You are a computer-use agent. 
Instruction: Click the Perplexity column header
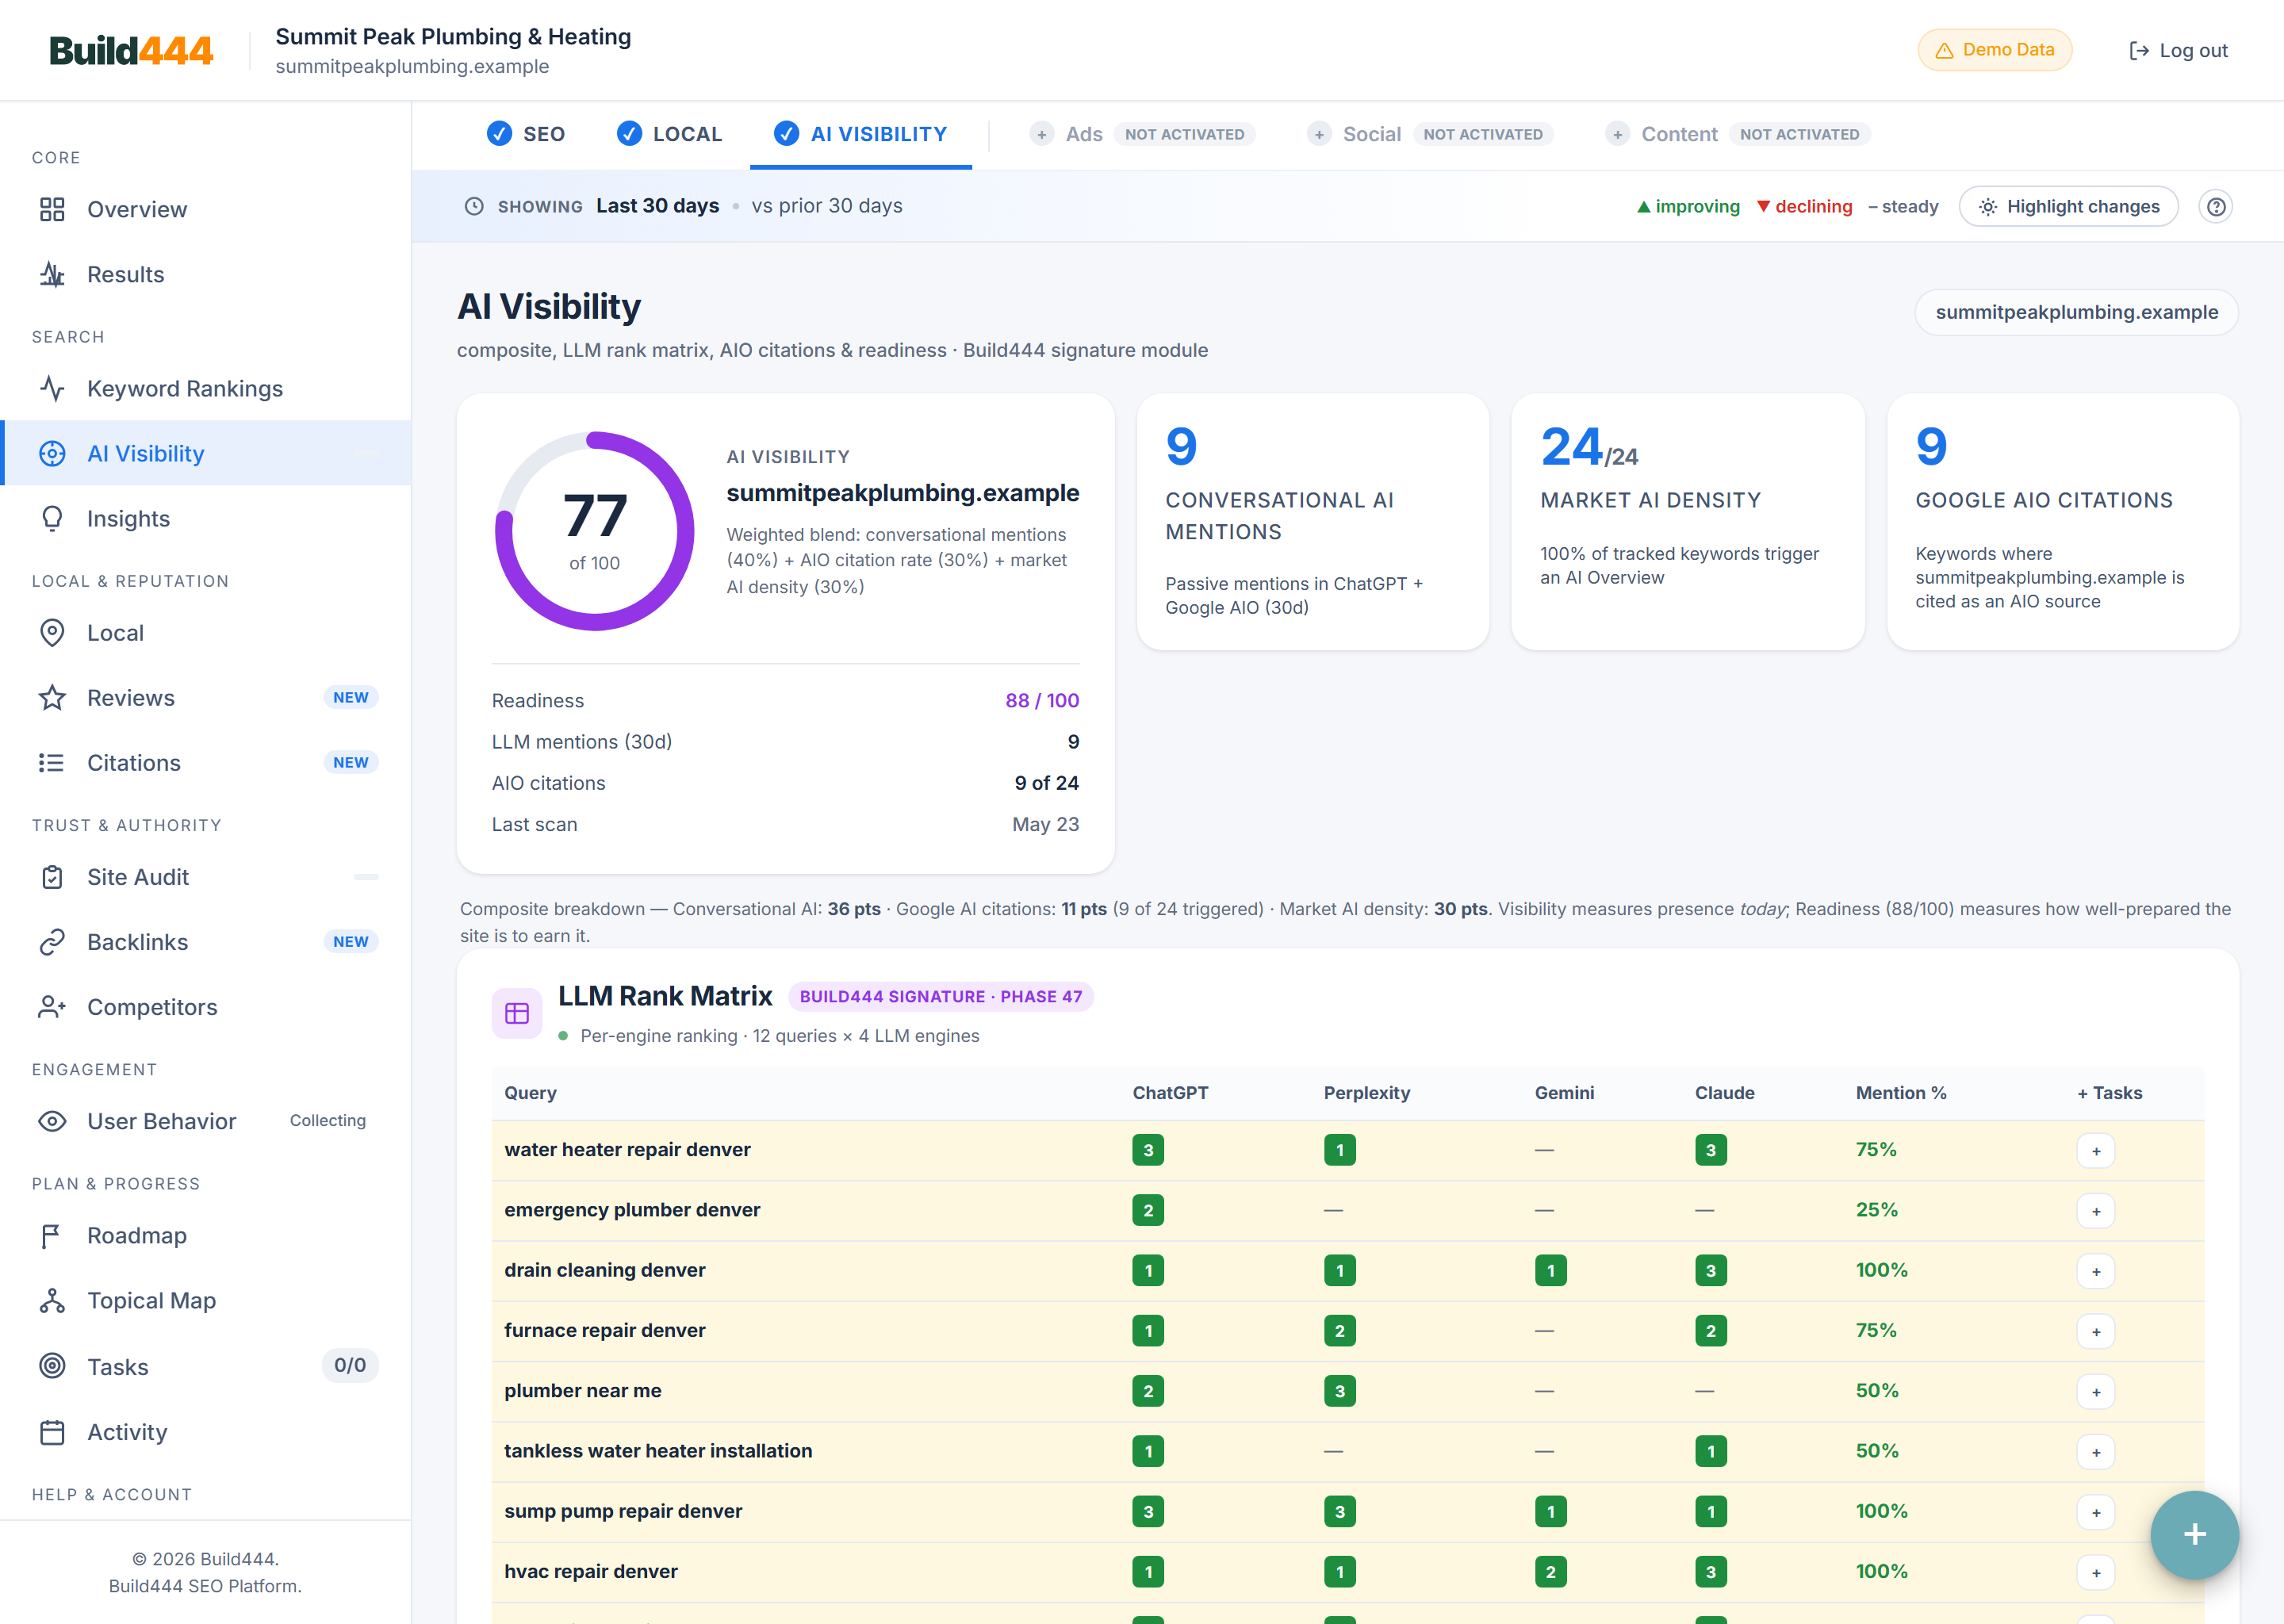[x=1366, y=1093]
